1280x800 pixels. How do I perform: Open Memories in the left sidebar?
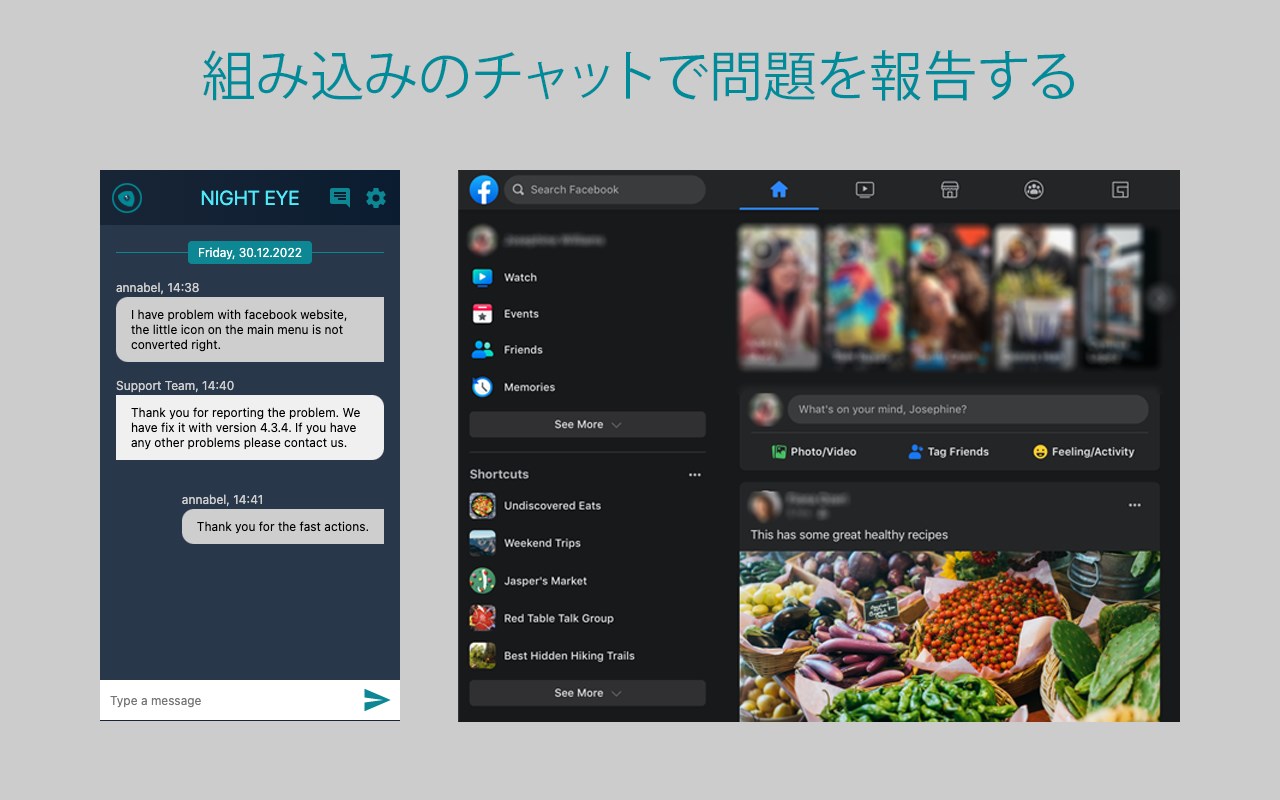click(x=587, y=387)
